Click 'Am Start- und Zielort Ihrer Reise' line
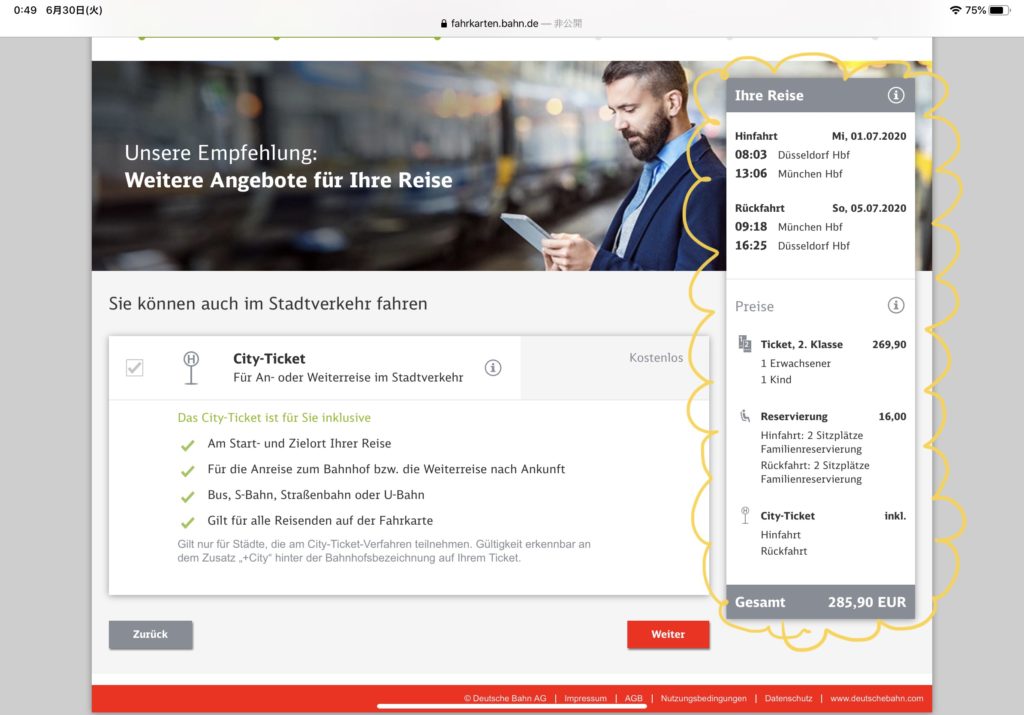Image resolution: width=1024 pixels, height=715 pixels. 299,443
